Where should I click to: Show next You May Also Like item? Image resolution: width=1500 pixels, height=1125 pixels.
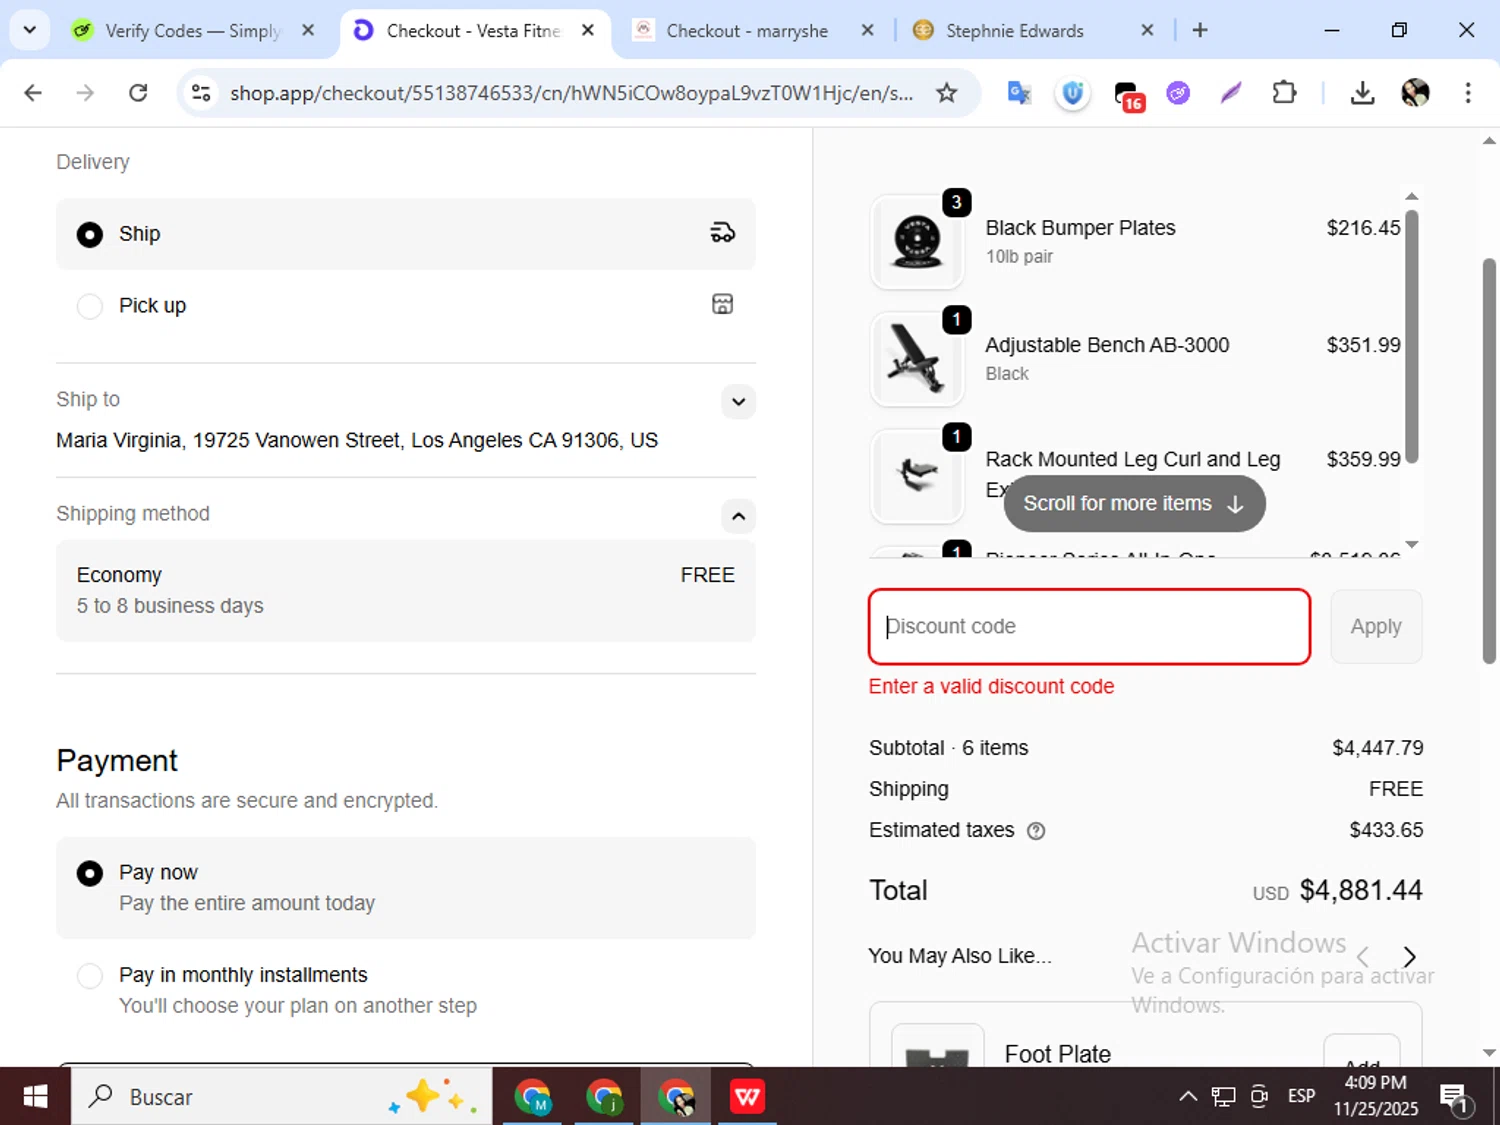(x=1409, y=957)
